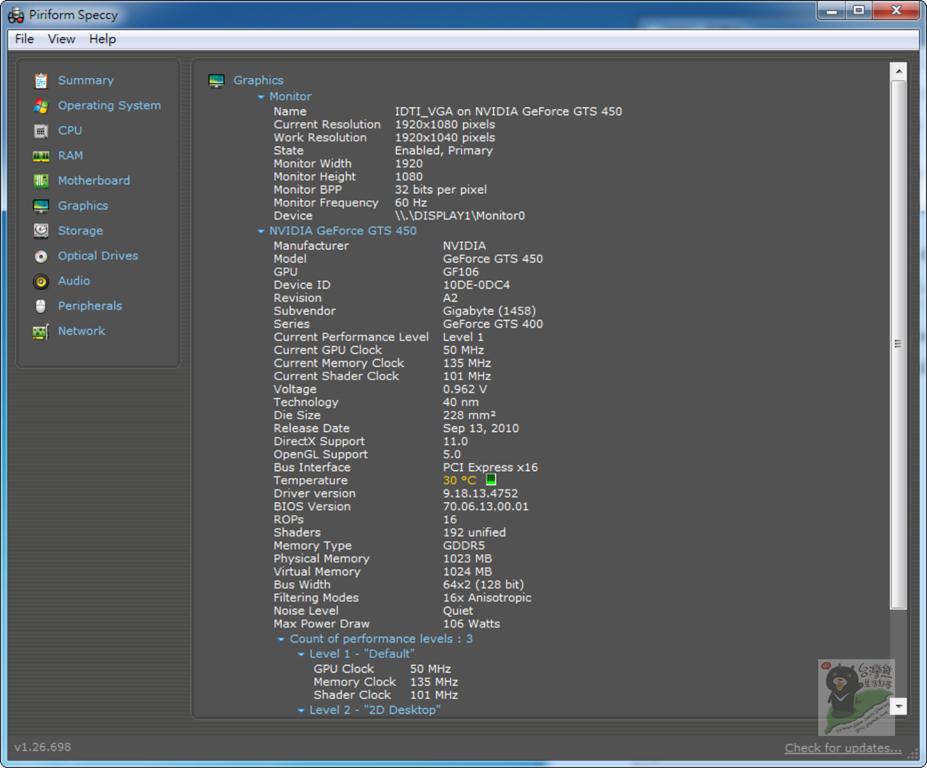Click the Speccy title bar app icon
This screenshot has width=927, height=768.
[x=16, y=15]
